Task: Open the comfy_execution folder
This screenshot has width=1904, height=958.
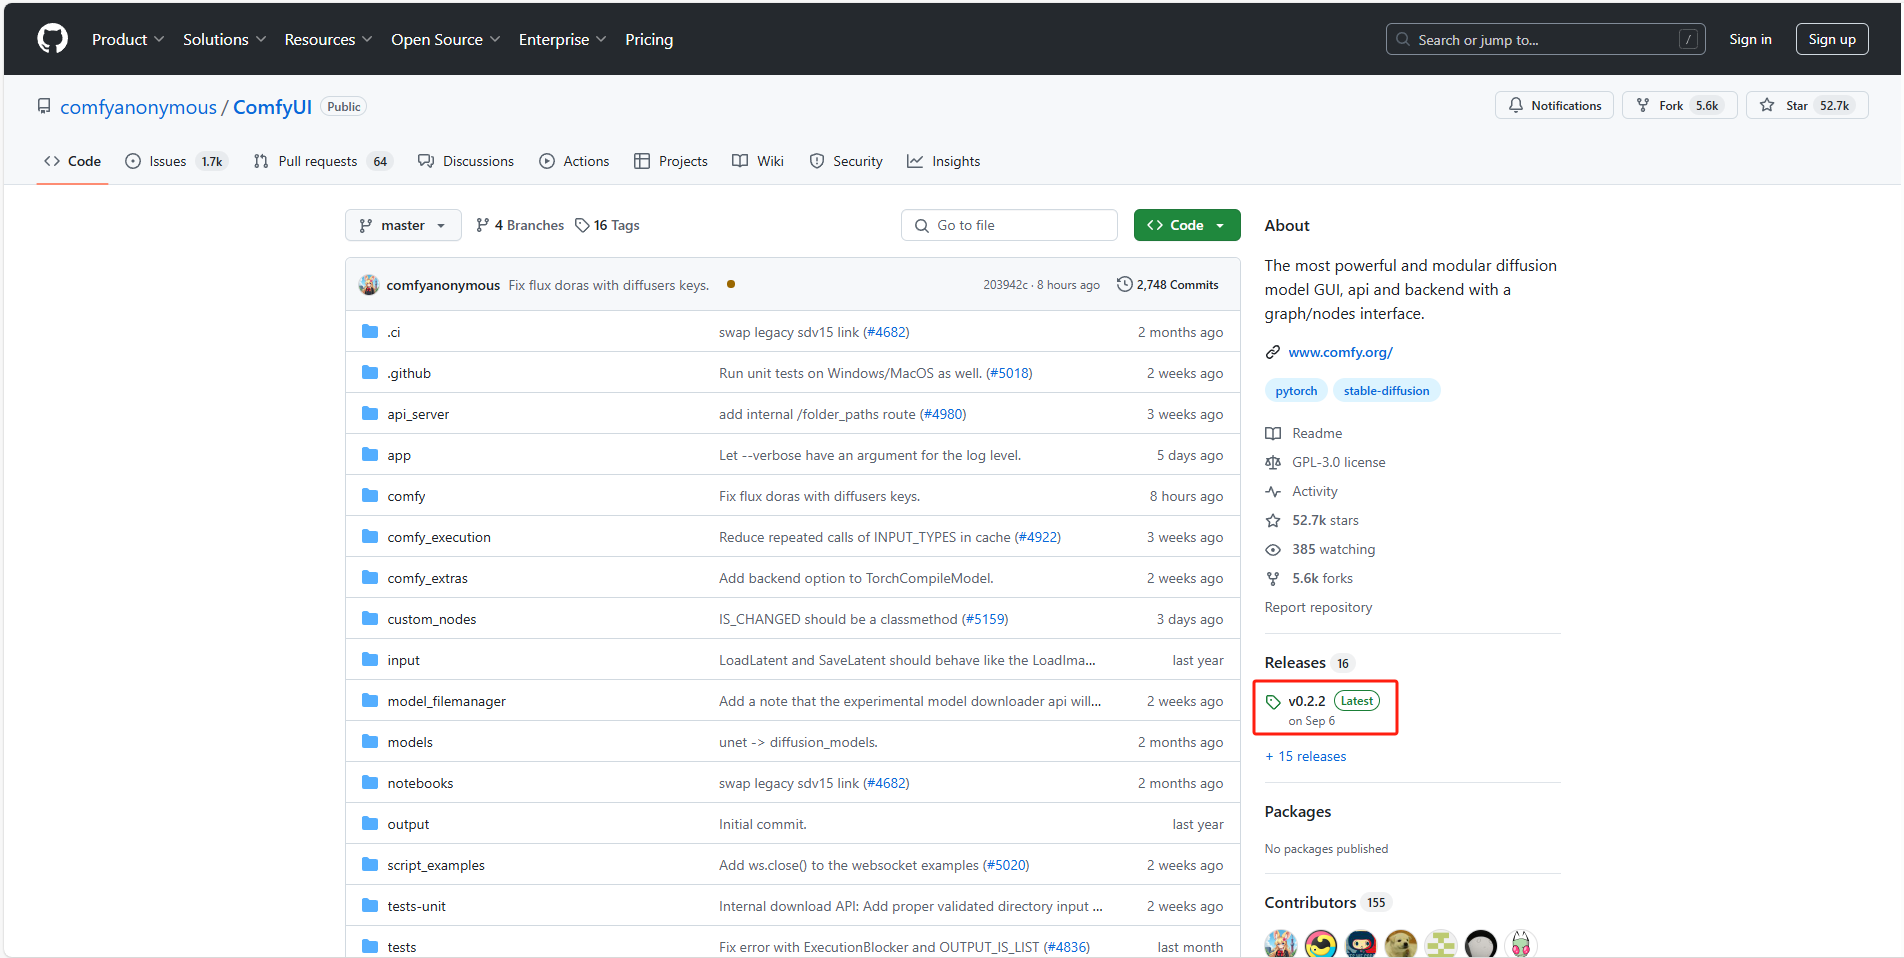Action: 438,537
